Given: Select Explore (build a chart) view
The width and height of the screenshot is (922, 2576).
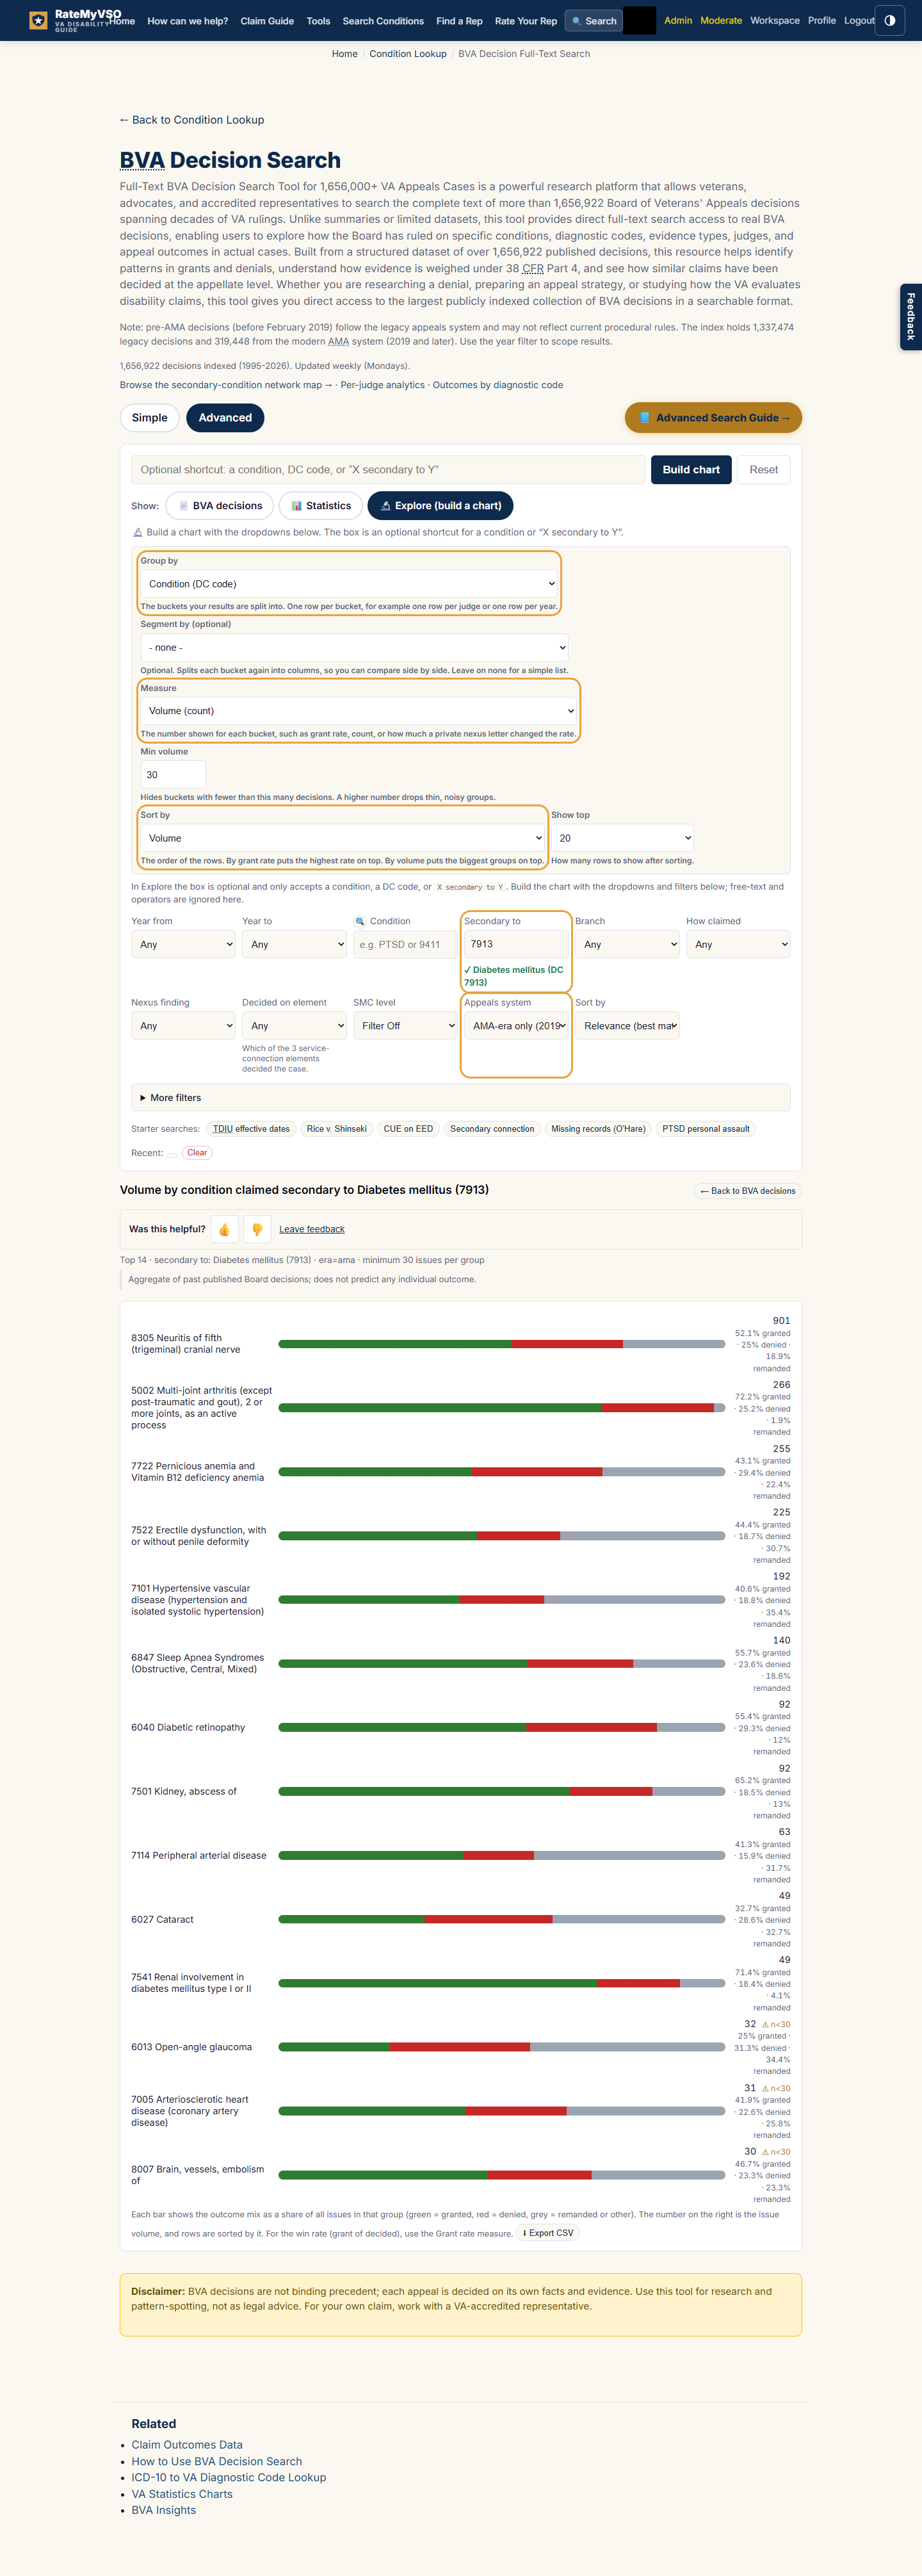Looking at the screenshot, I should [440, 506].
